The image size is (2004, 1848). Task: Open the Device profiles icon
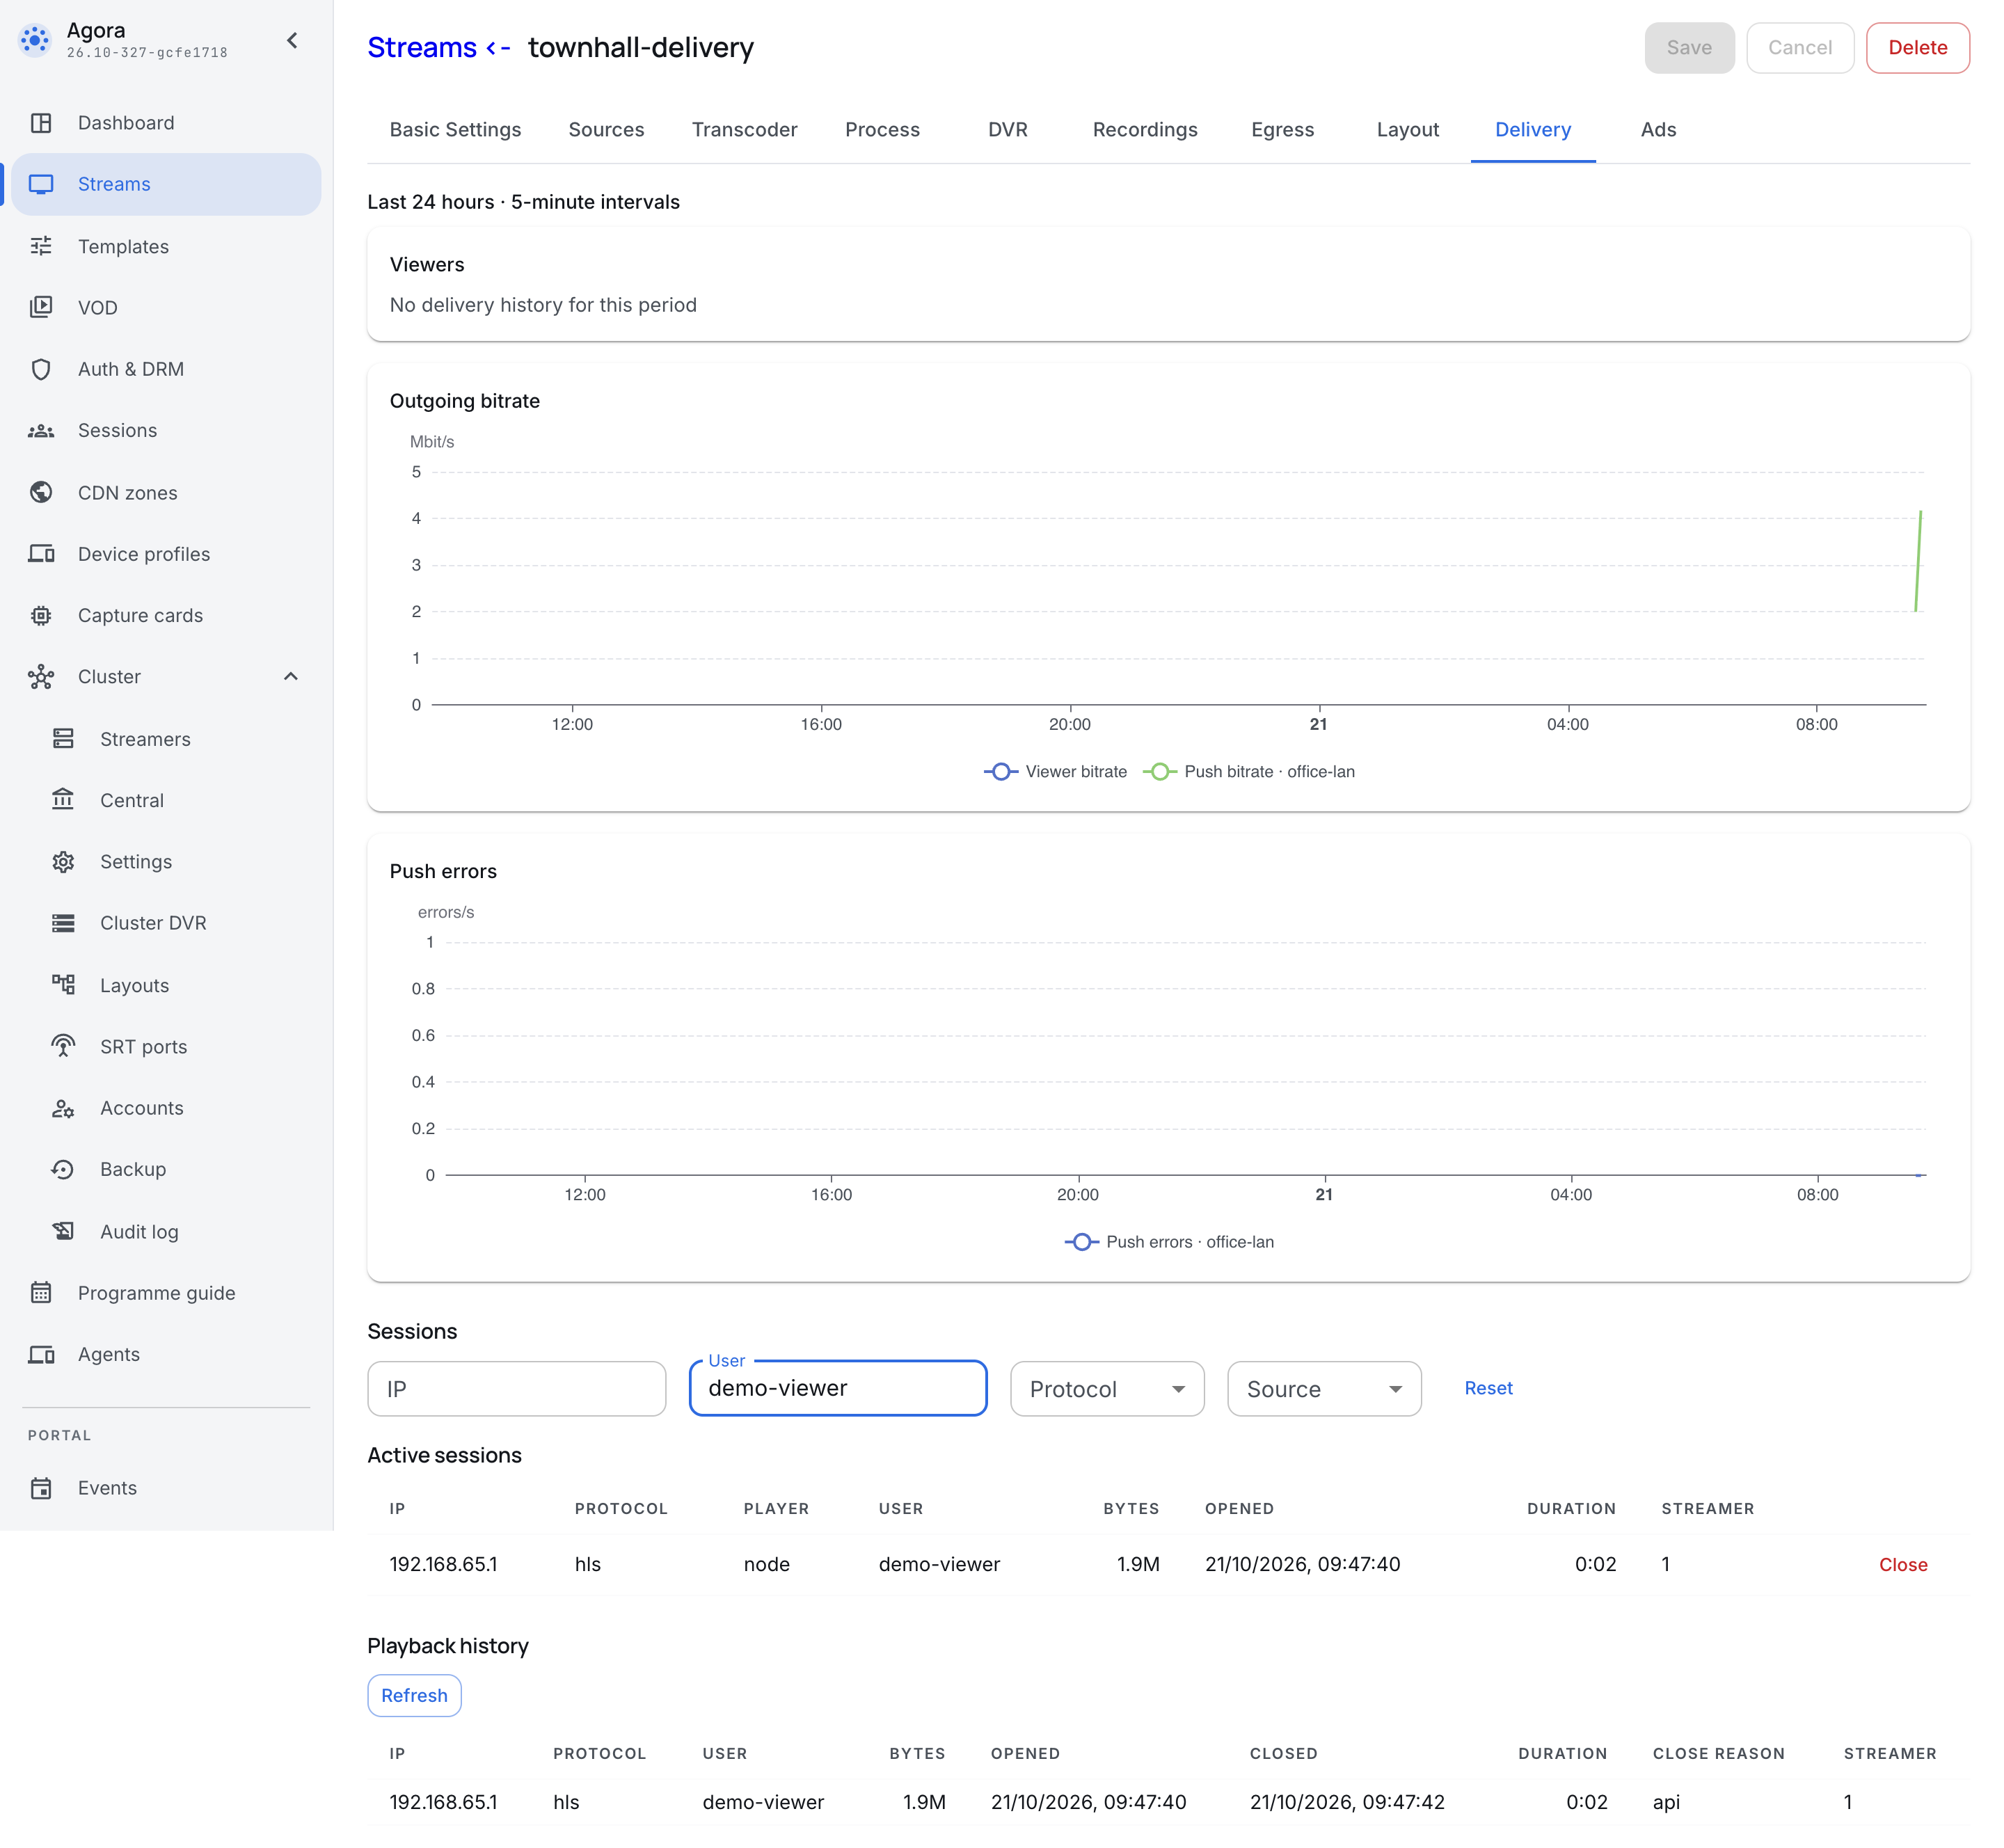pos(41,554)
